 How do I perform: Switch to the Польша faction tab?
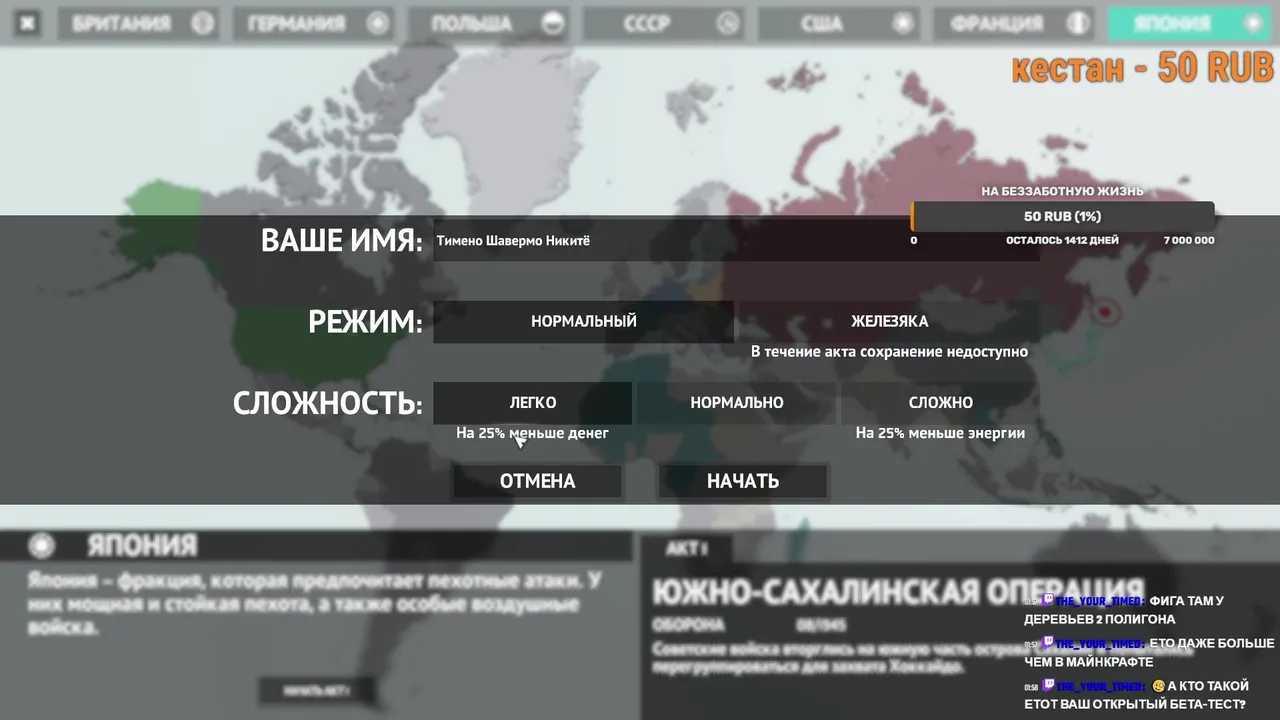(487, 23)
